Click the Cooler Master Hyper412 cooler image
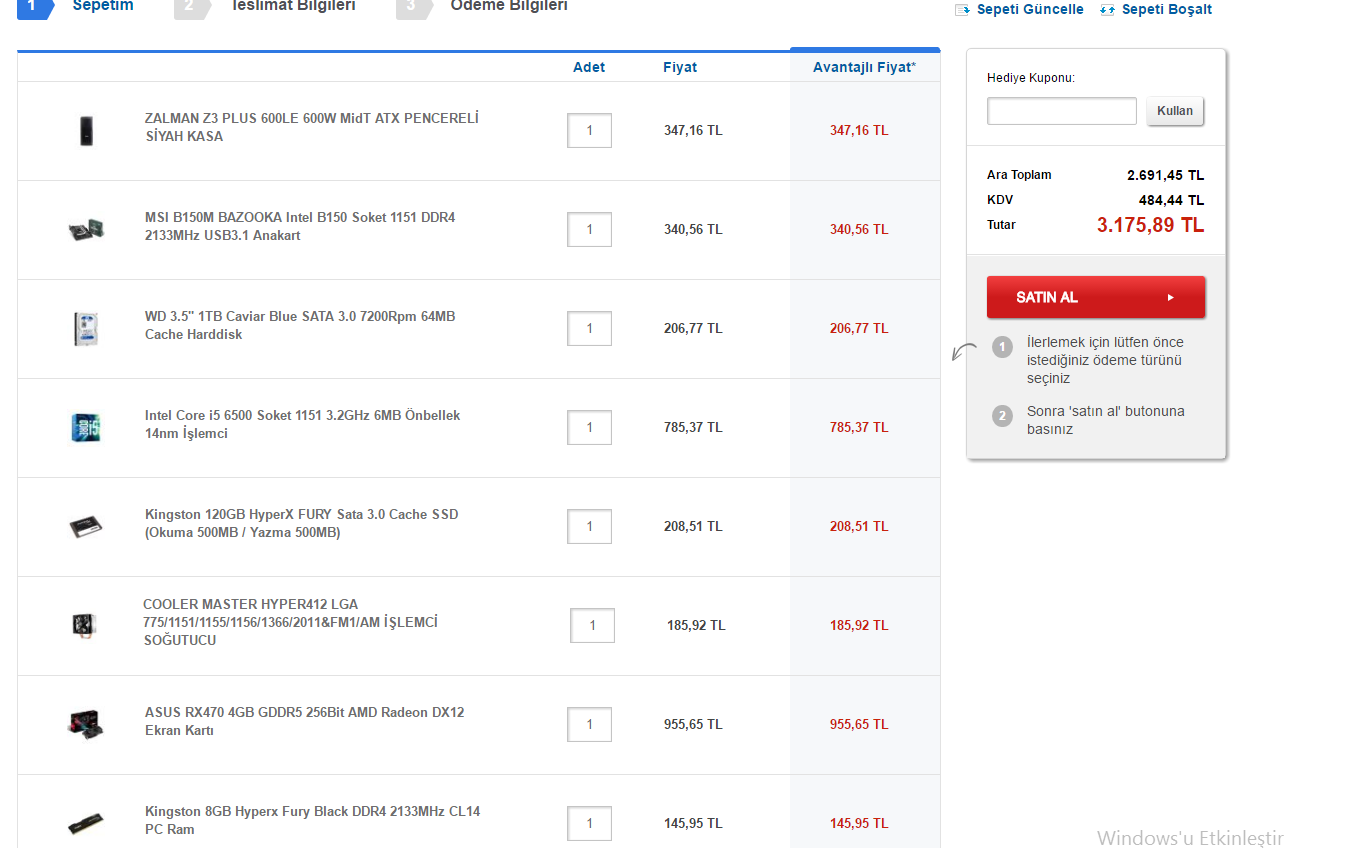Screen dimensions: 1364x848 (86, 625)
